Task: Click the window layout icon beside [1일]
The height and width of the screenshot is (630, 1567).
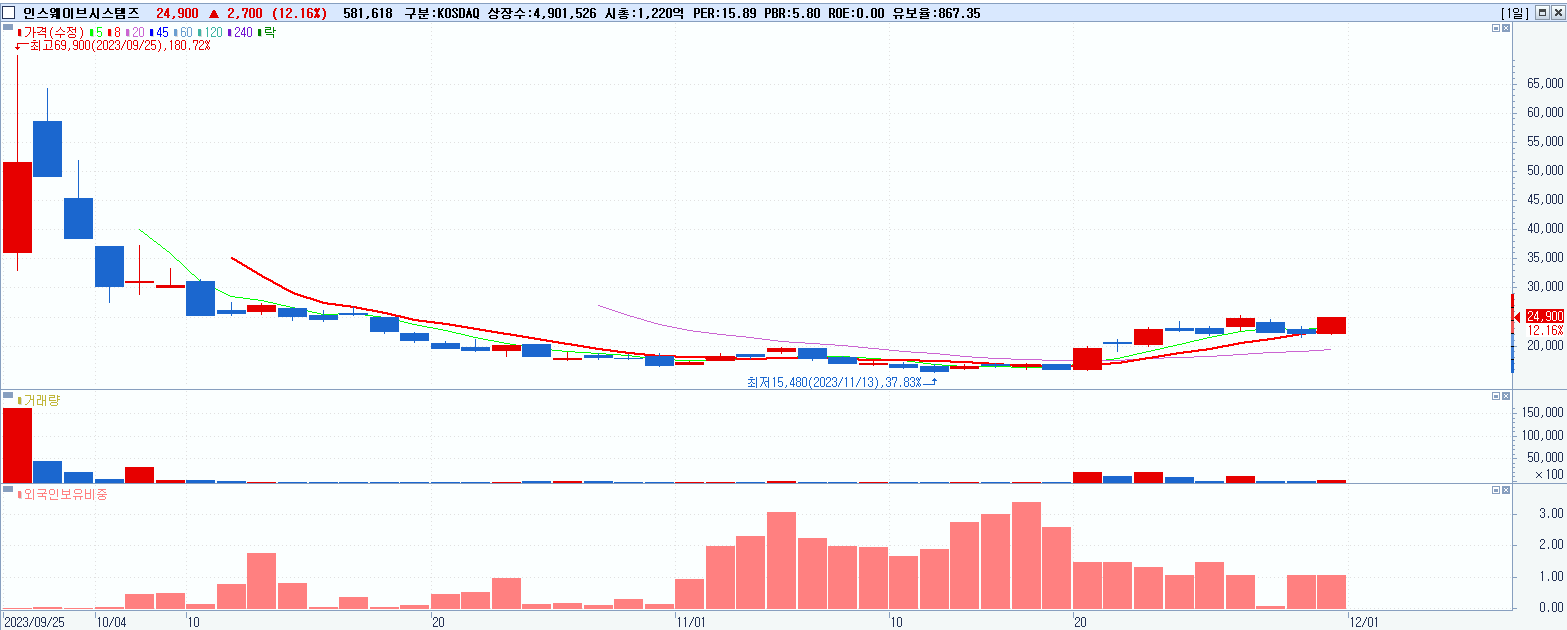Action: click(x=1542, y=13)
